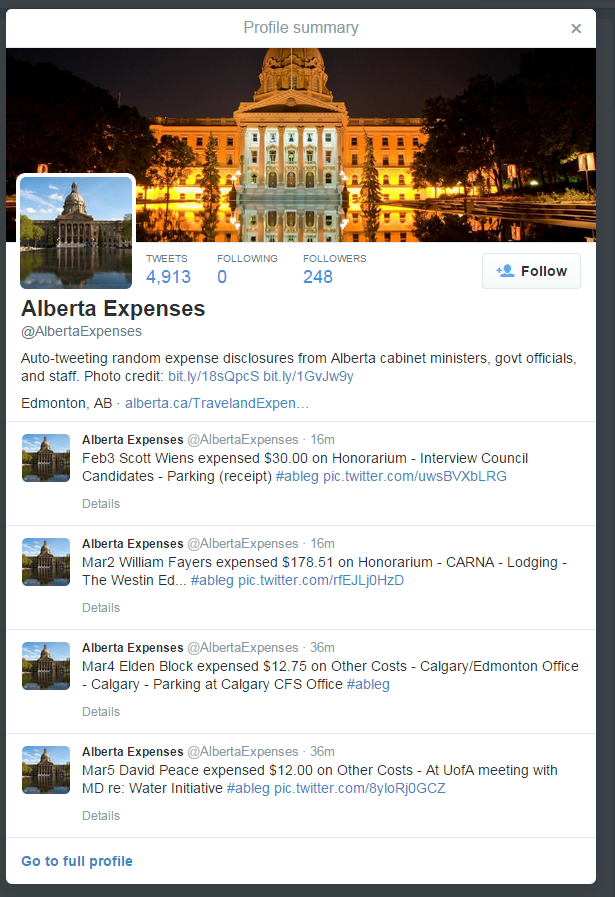This screenshot has width=615, height=897.
Task: Expand Details under William Fayers tweet
Action: [x=101, y=608]
